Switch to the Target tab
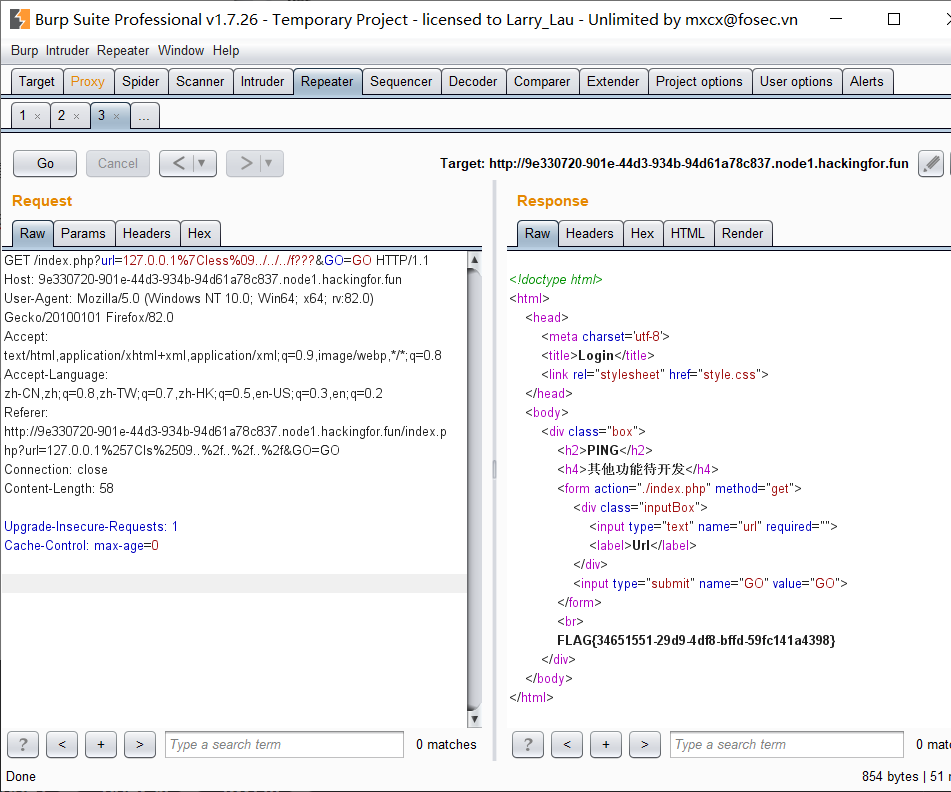This screenshot has height=792, width=951. [x=36, y=81]
